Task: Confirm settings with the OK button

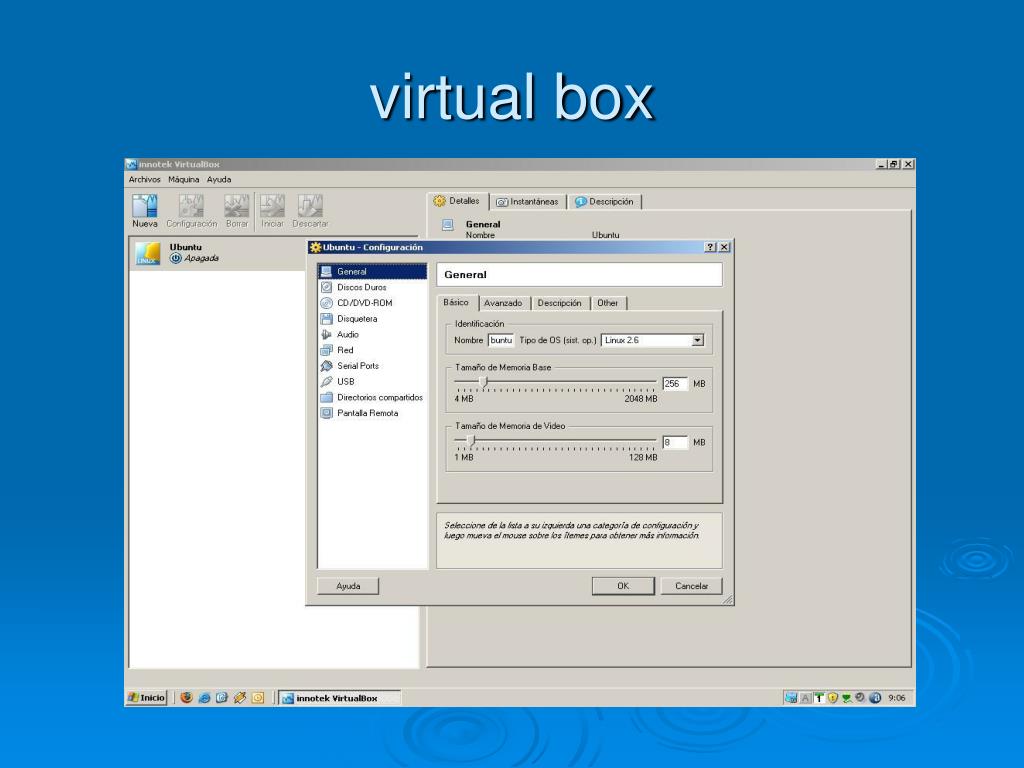Action: (623, 586)
